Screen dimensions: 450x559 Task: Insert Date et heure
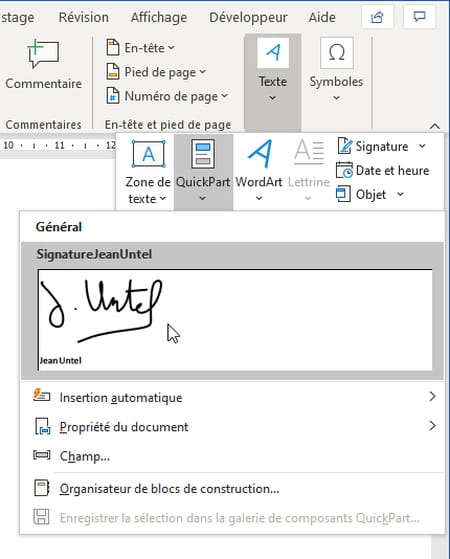383,170
